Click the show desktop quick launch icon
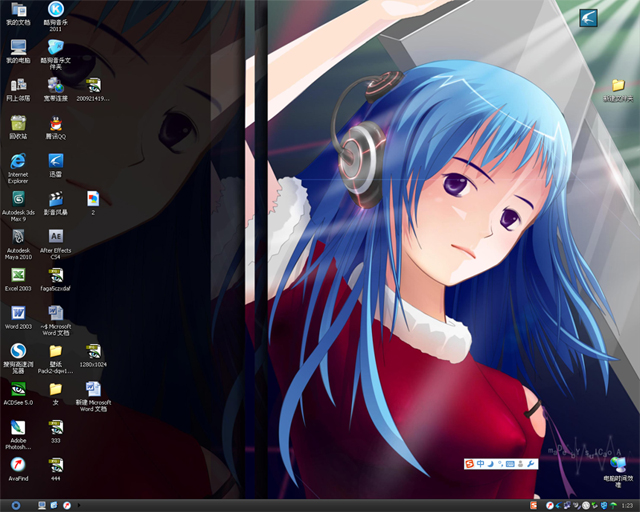Screen dimensions: 640x512 pyautogui.click(x=42, y=505)
